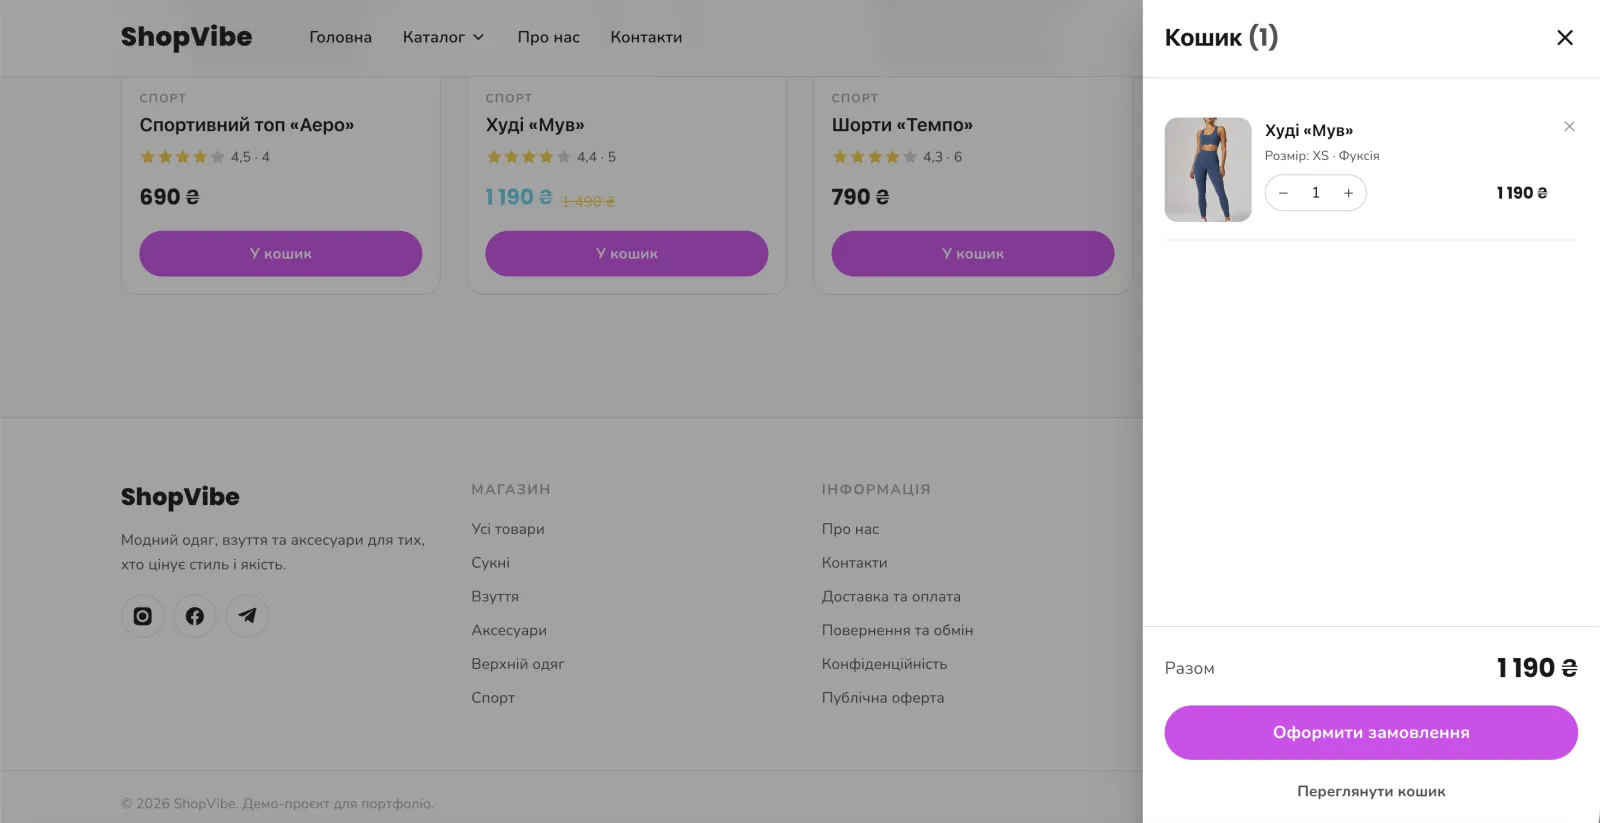The height and width of the screenshot is (823, 1600).
Task: Open footer link Сукні
Action: pyautogui.click(x=490, y=563)
